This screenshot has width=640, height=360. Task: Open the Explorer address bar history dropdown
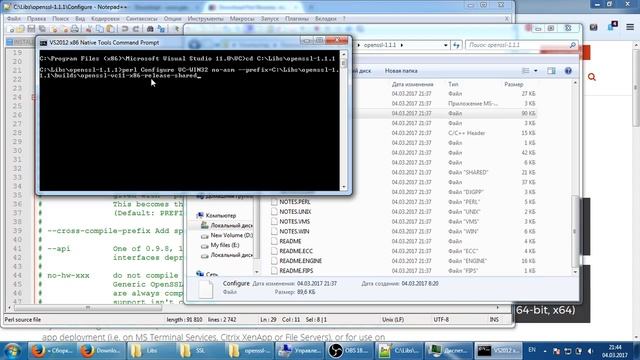pyautogui.click(x=445, y=45)
